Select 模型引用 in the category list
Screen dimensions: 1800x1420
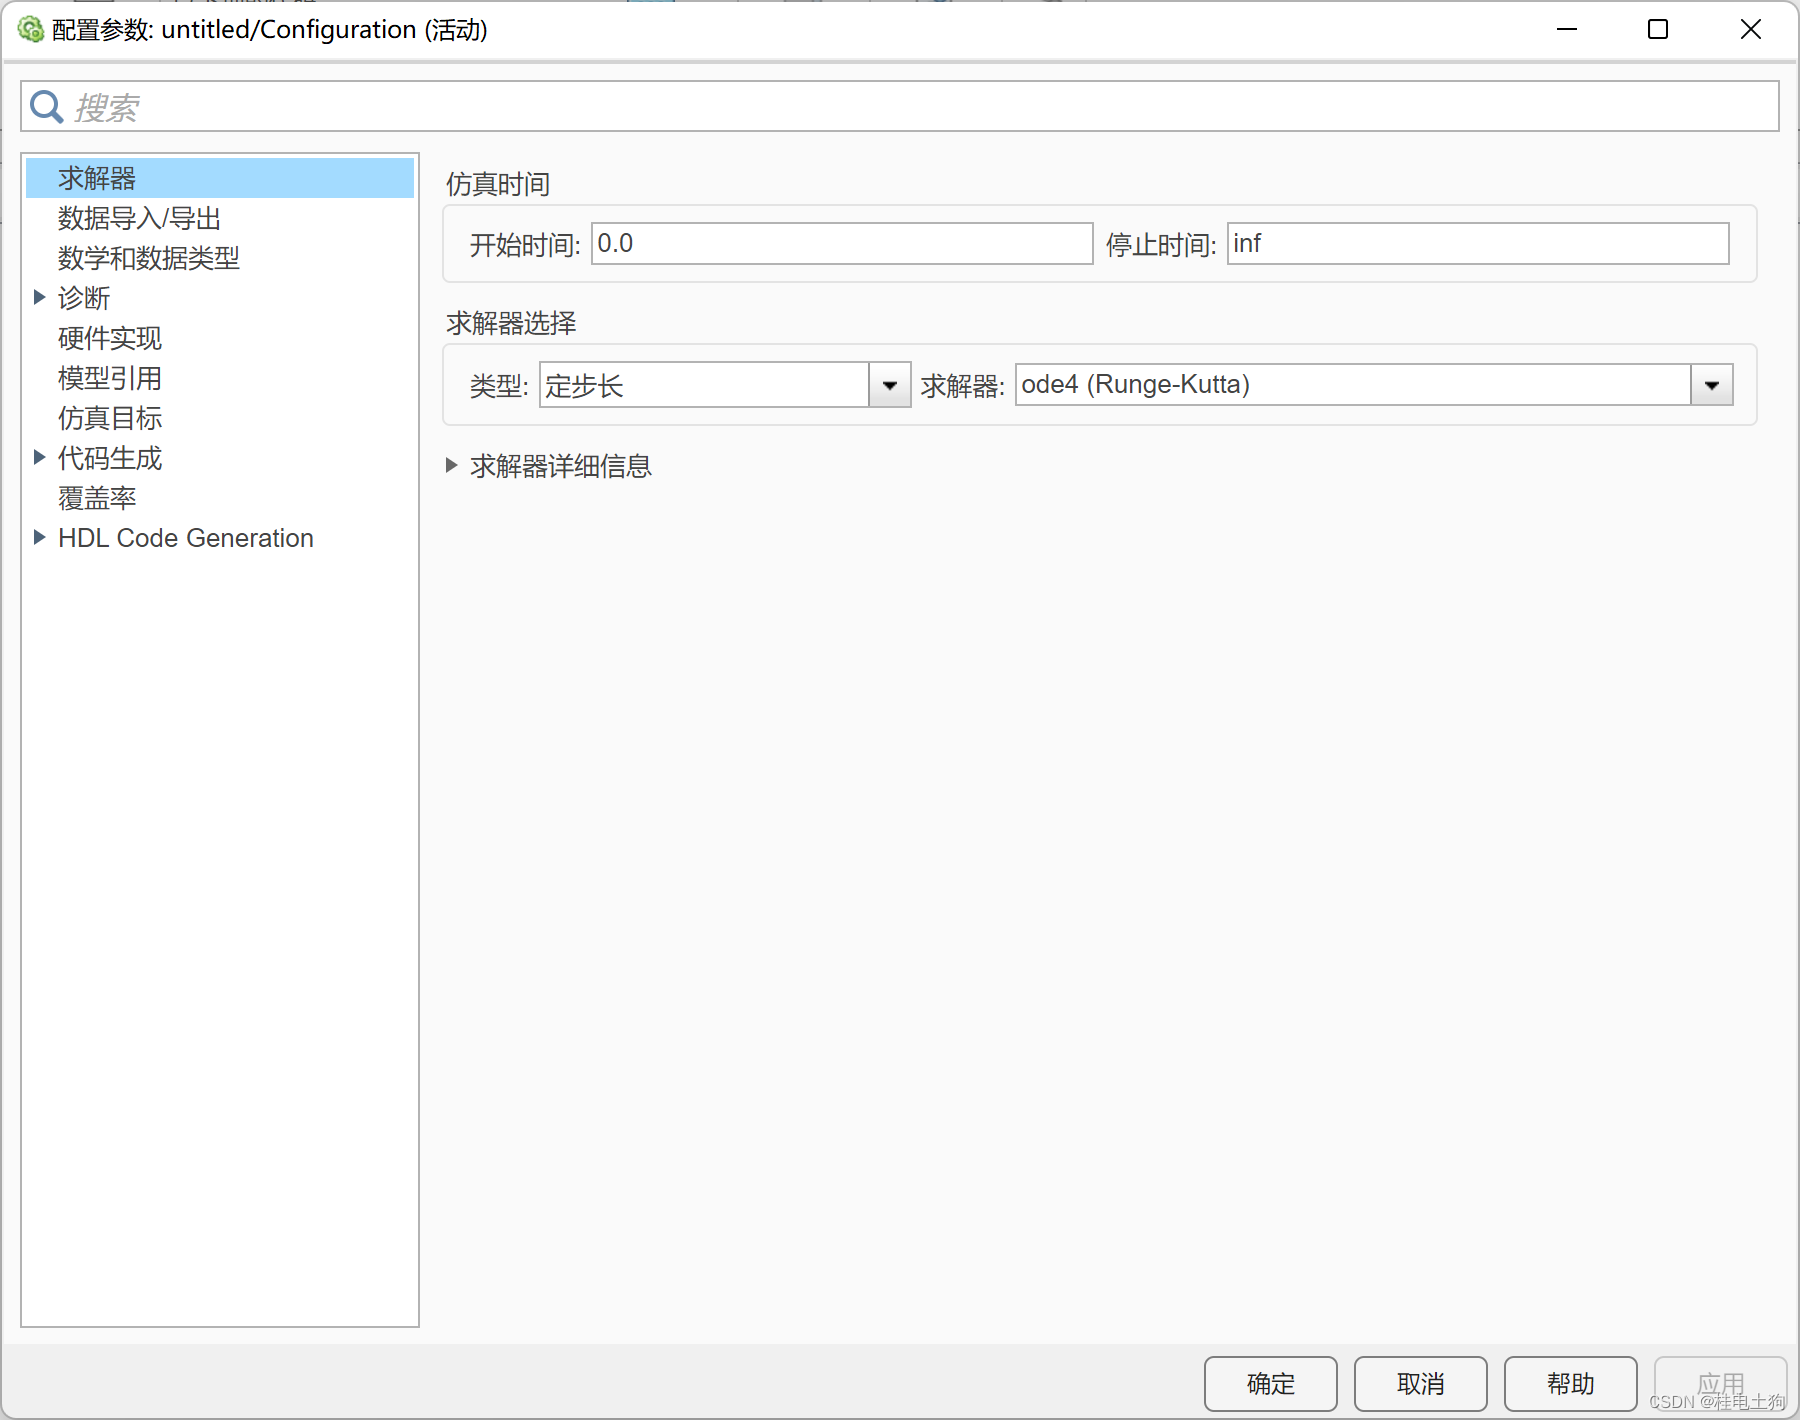click(109, 378)
